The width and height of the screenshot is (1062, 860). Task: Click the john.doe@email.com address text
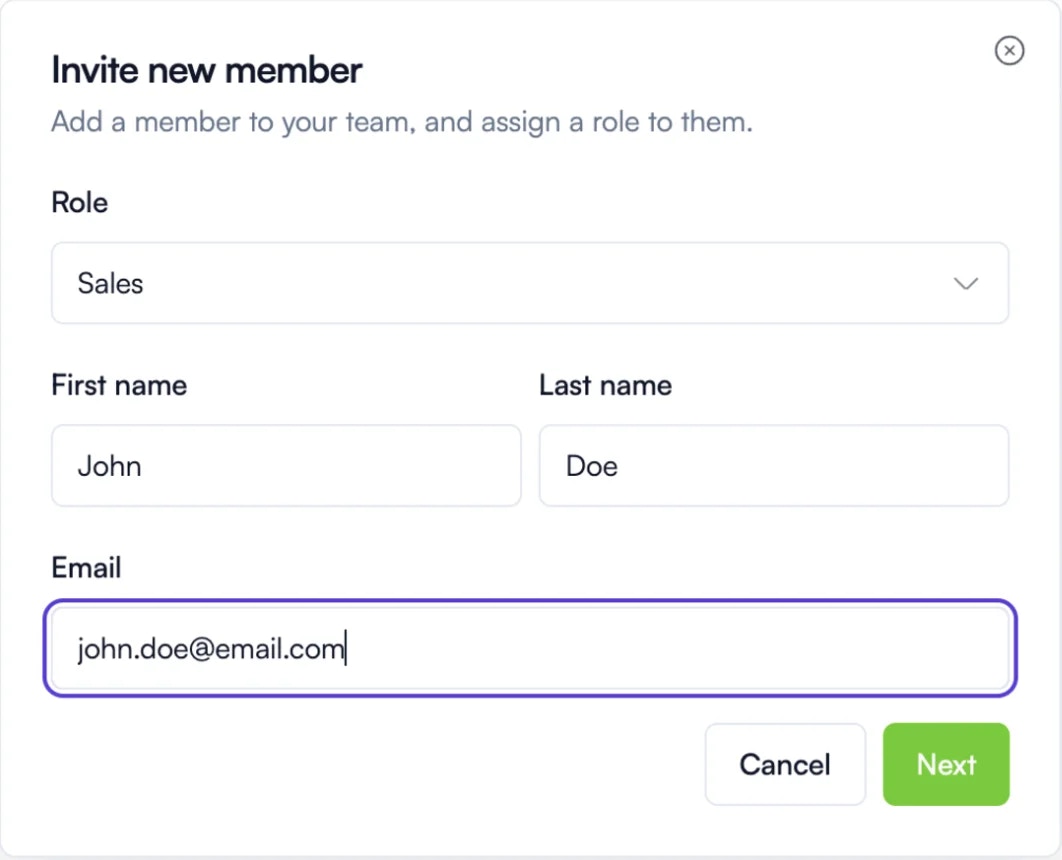click(210, 650)
